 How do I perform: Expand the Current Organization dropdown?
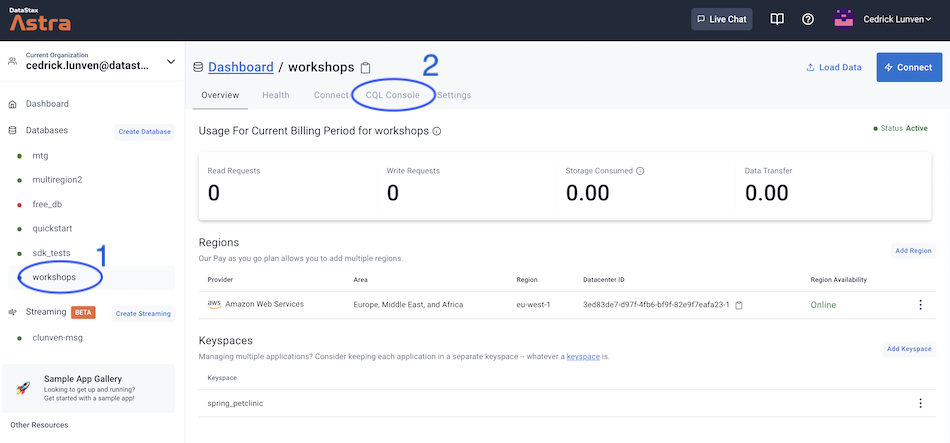pyautogui.click(x=171, y=61)
